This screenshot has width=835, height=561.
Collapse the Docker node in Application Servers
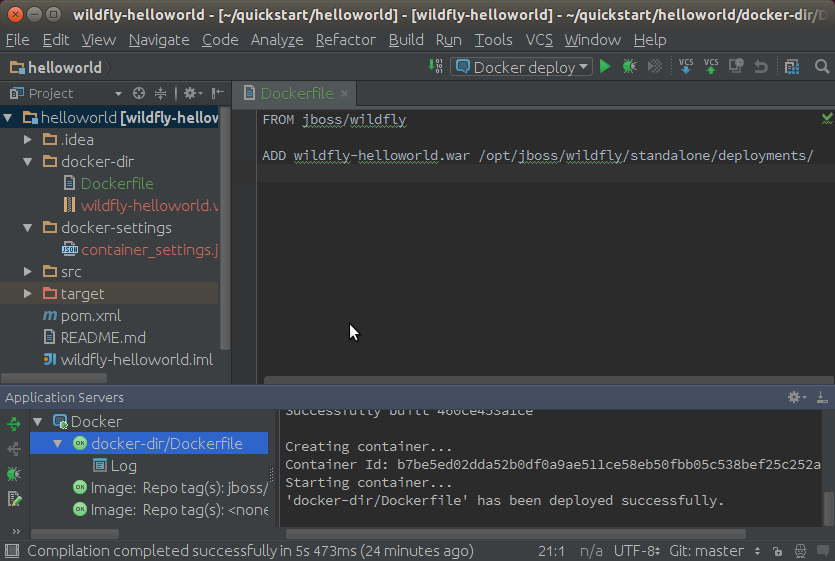[x=38, y=422]
